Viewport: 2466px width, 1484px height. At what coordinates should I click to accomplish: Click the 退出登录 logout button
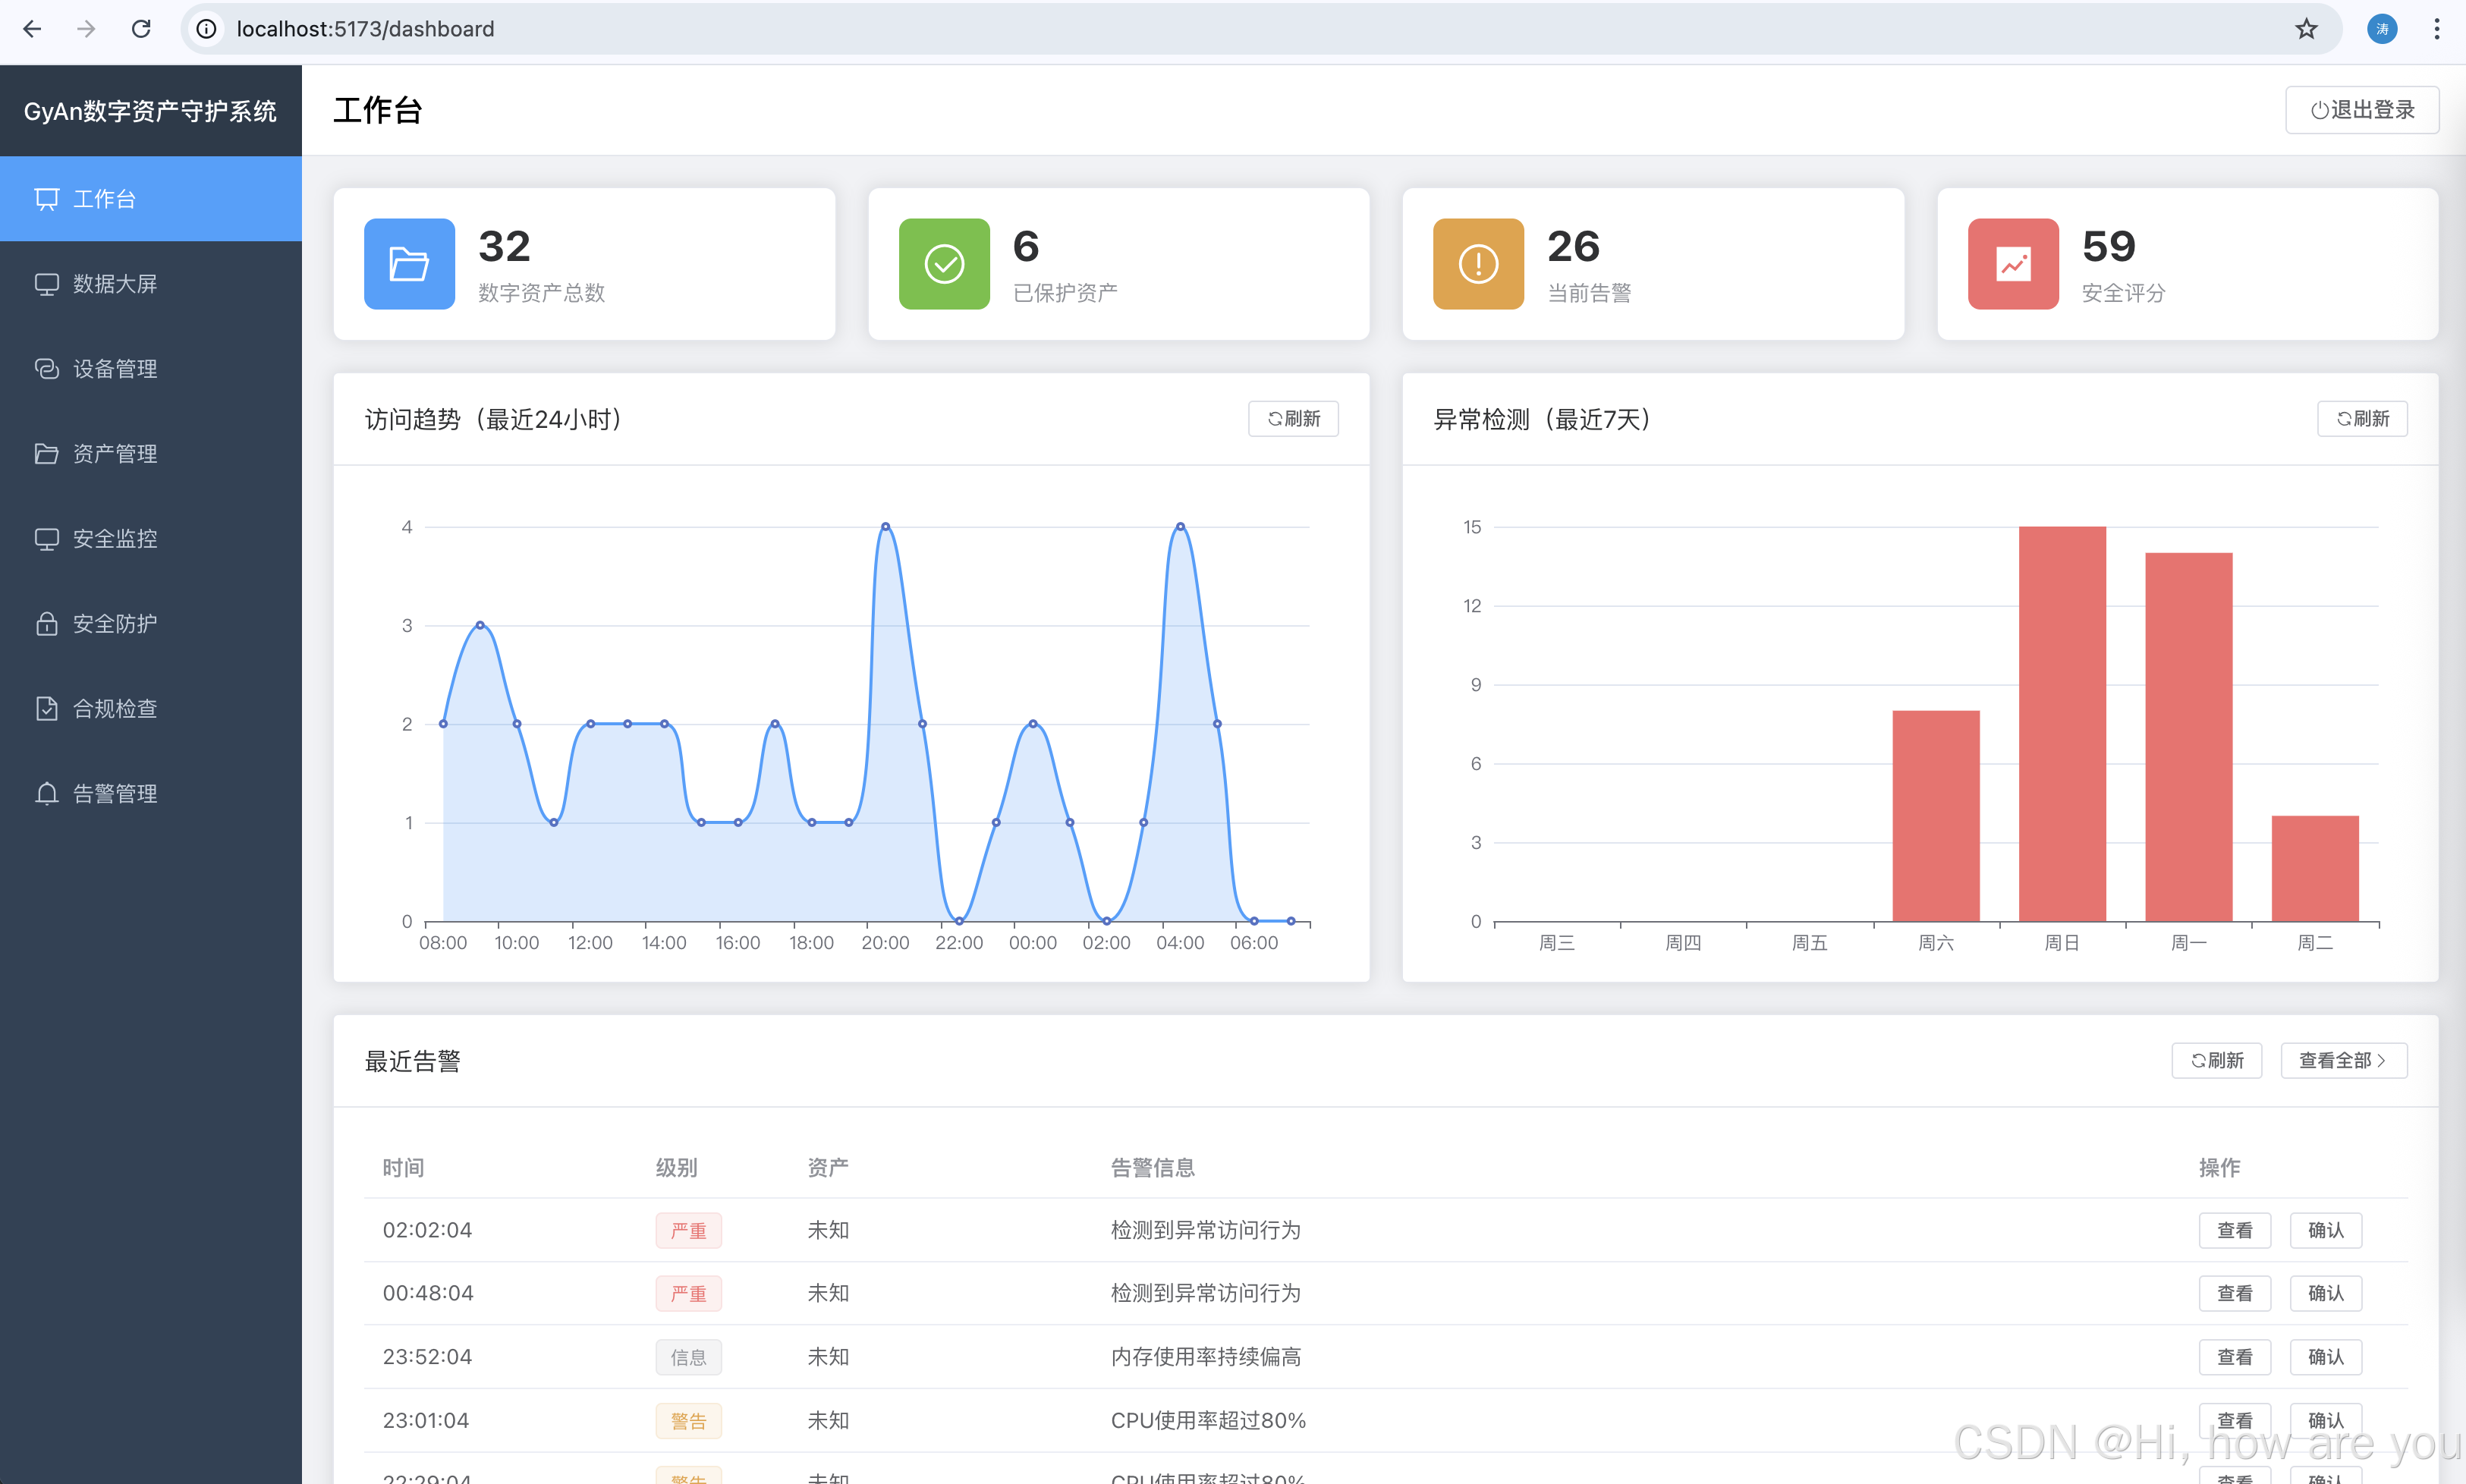[x=2362, y=110]
